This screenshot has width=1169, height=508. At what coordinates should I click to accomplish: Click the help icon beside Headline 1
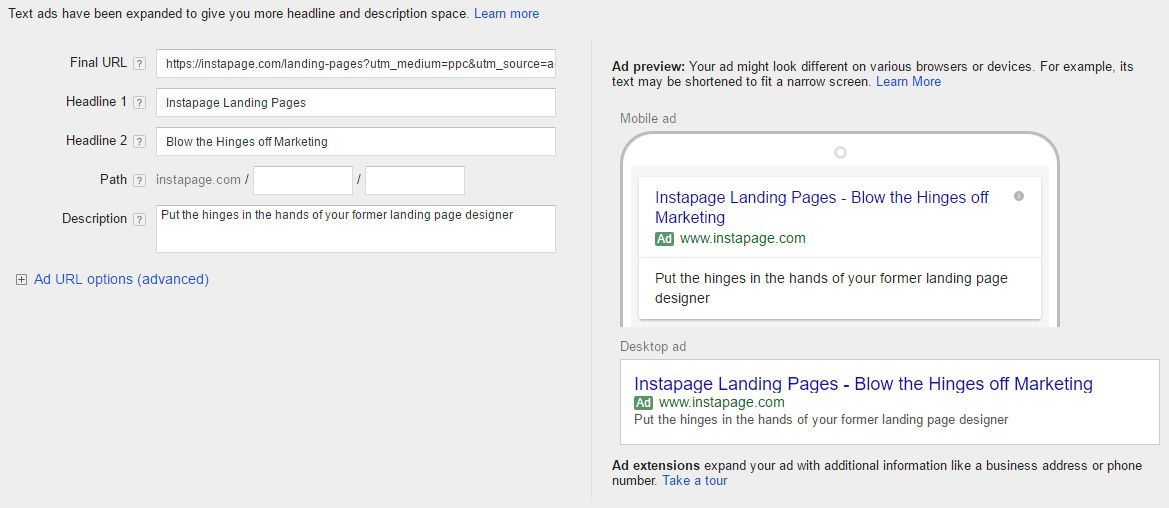tap(139, 102)
